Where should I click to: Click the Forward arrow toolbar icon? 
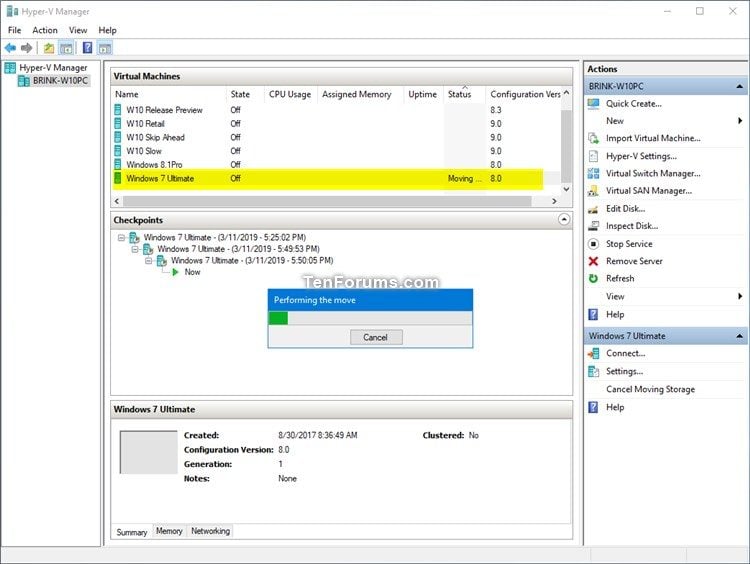(26, 48)
